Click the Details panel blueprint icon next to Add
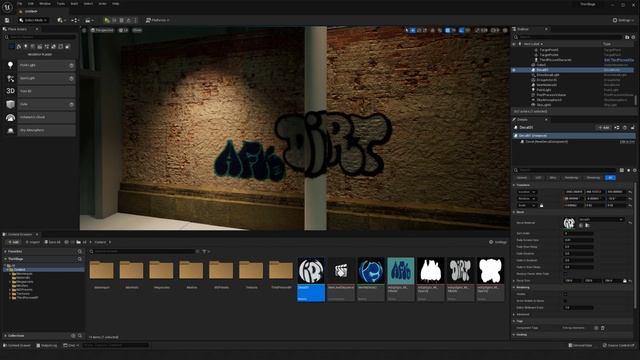Viewport: 640px width, 360px height. click(x=617, y=128)
